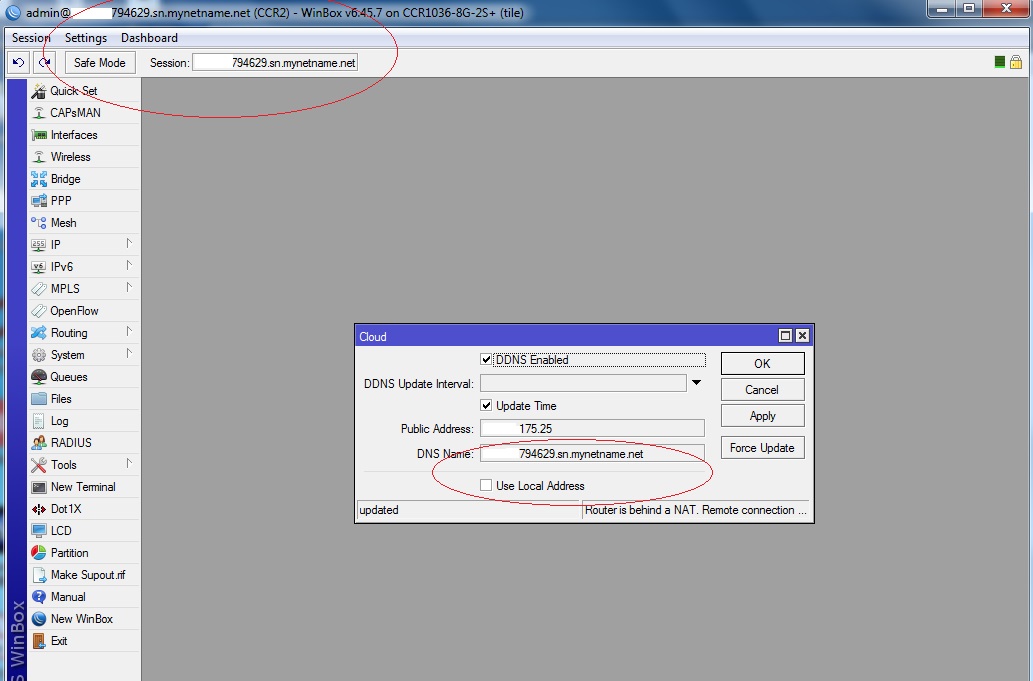Image resolution: width=1033 pixels, height=681 pixels.
Task: Expand the Tools submenu
Action: [x=129, y=464]
